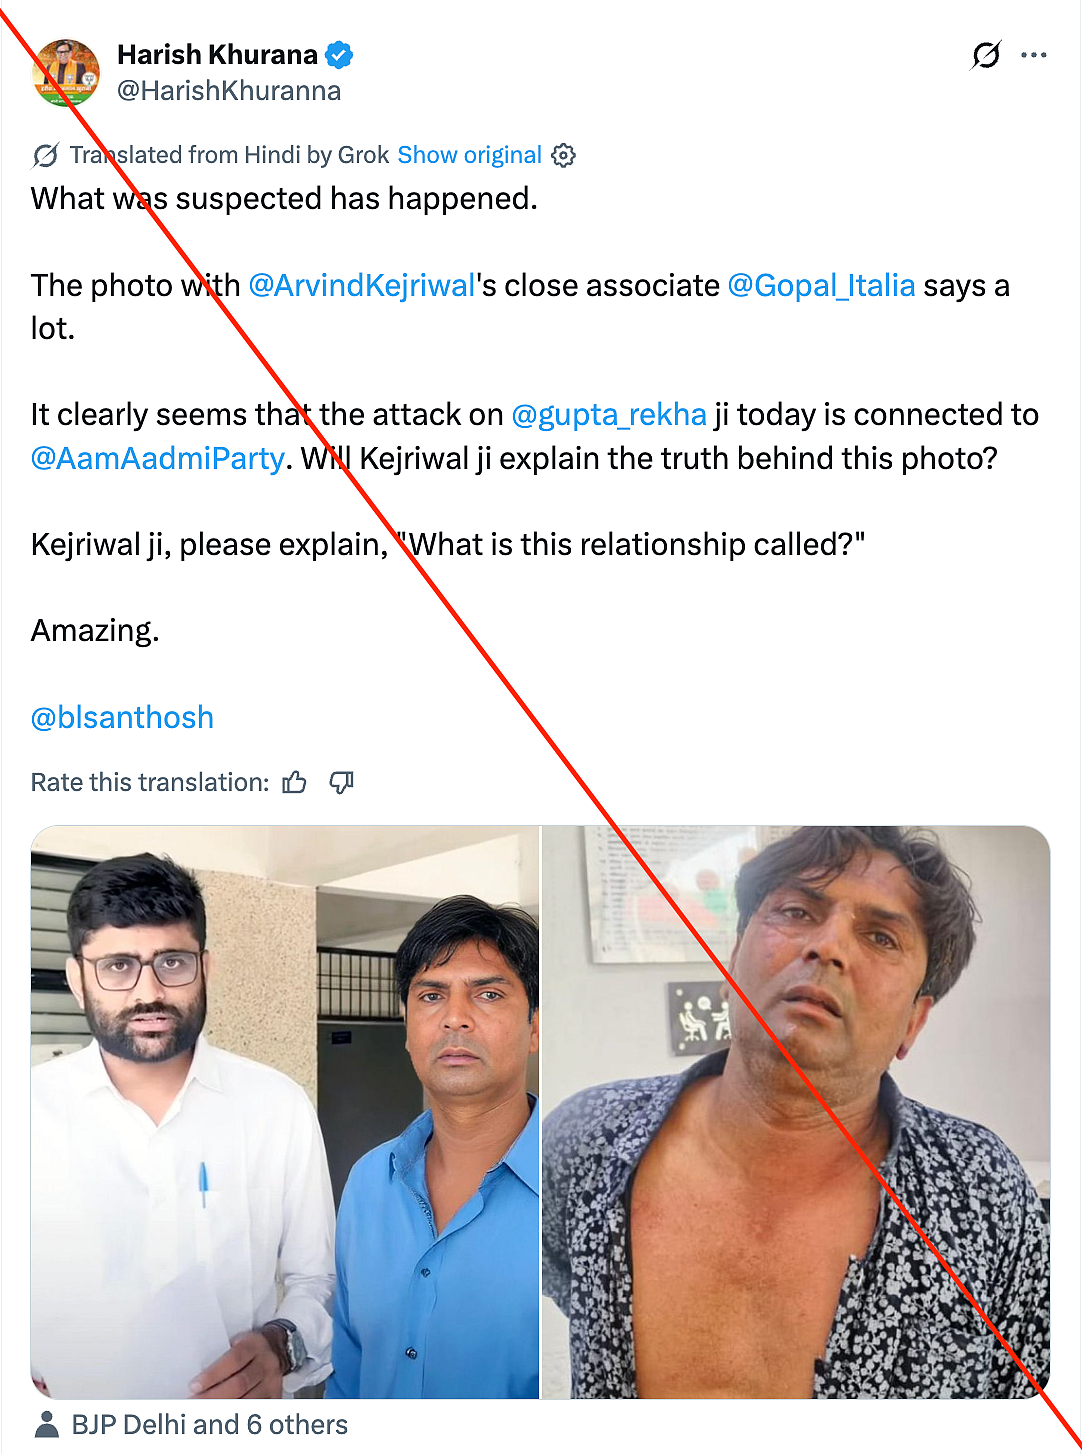Open the @gupta_rekha mention
This screenshot has width=1082, height=1454.
(x=608, y=414)
